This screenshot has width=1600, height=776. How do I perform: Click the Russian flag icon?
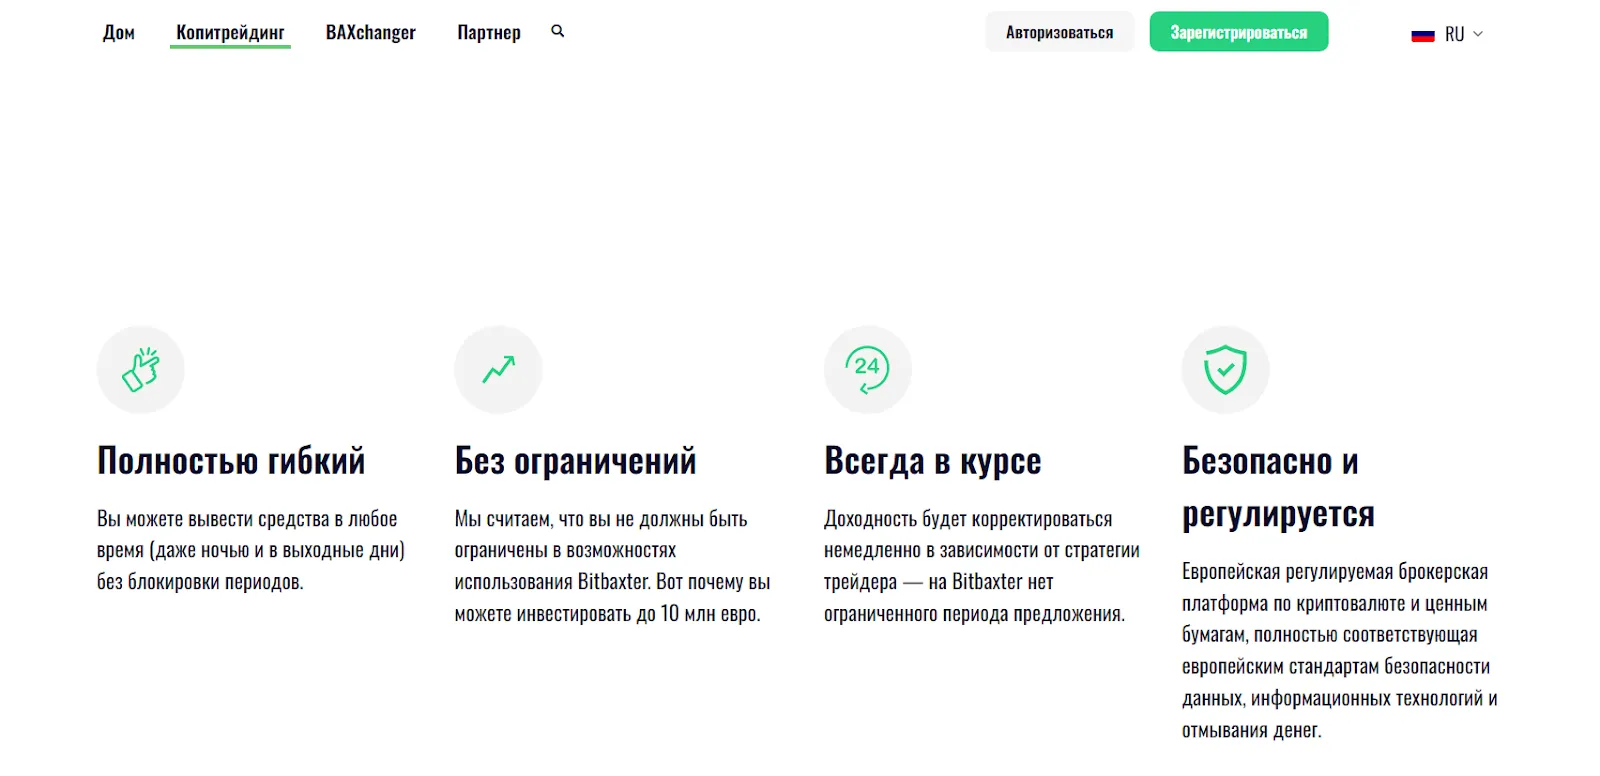[1422, 34]
